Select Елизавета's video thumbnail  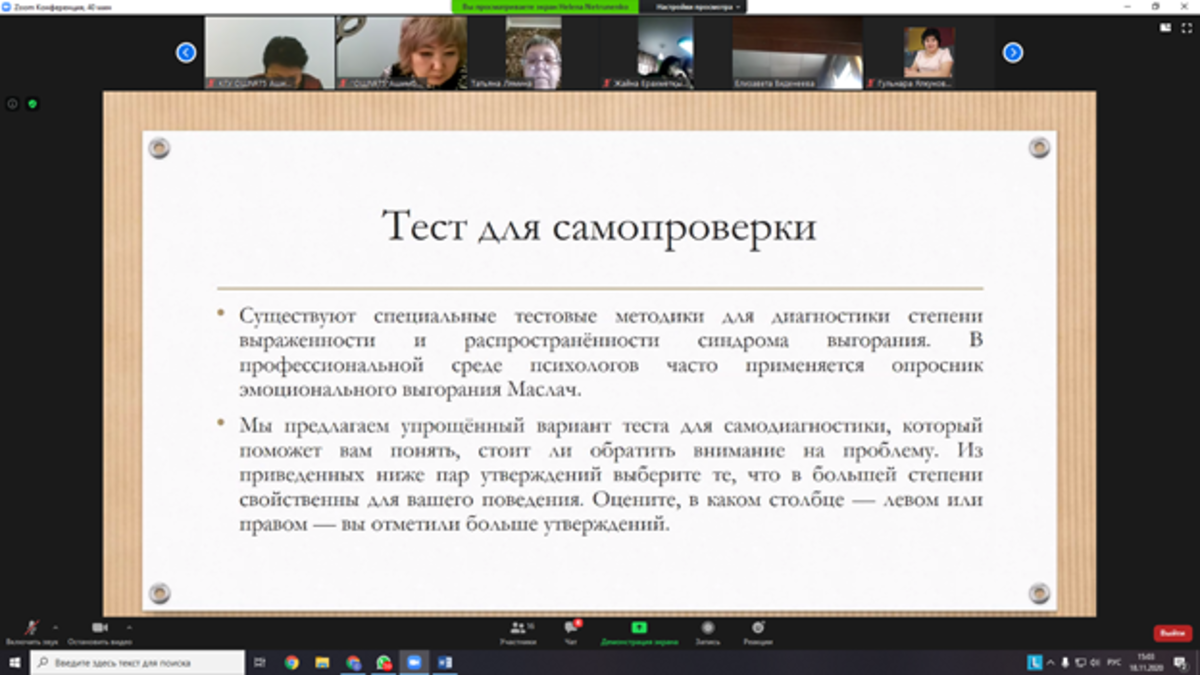click(x=797, y=53)
